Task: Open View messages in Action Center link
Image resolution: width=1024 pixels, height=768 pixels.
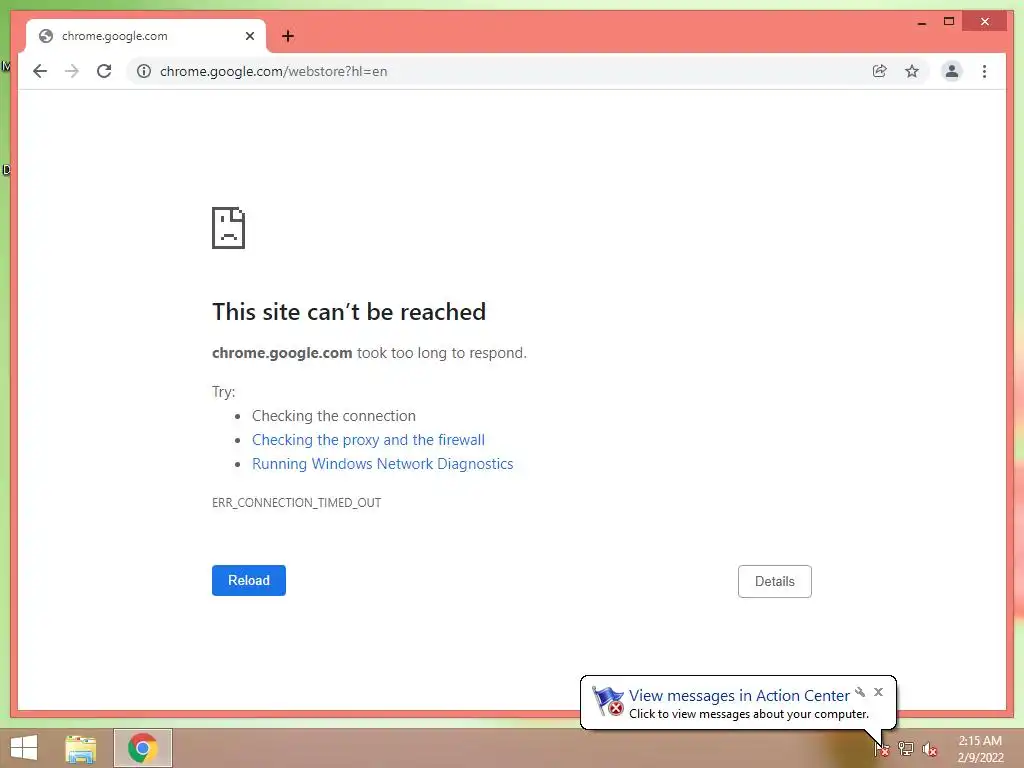Action: pyautogui.click(x=739, y=696)
